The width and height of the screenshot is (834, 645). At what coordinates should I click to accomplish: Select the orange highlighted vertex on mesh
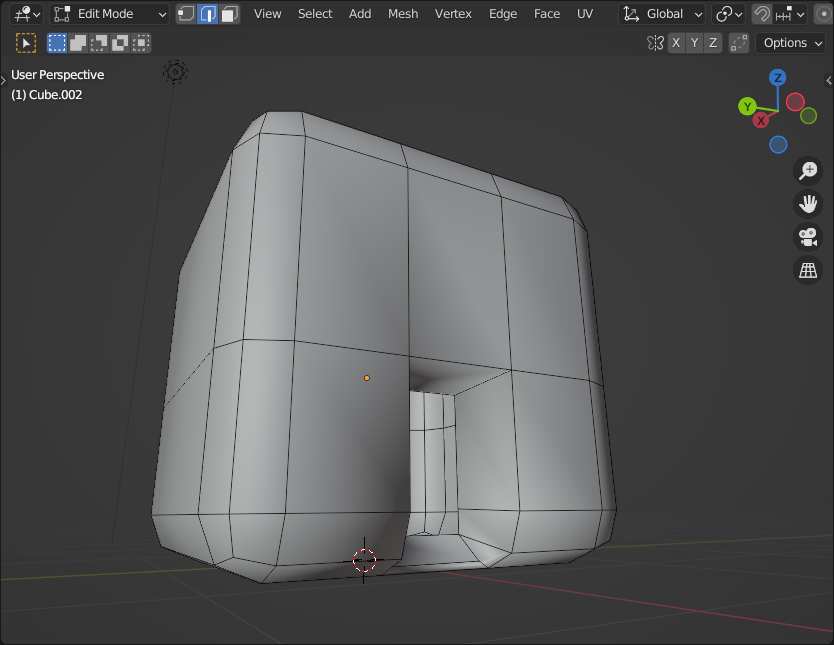366,378
